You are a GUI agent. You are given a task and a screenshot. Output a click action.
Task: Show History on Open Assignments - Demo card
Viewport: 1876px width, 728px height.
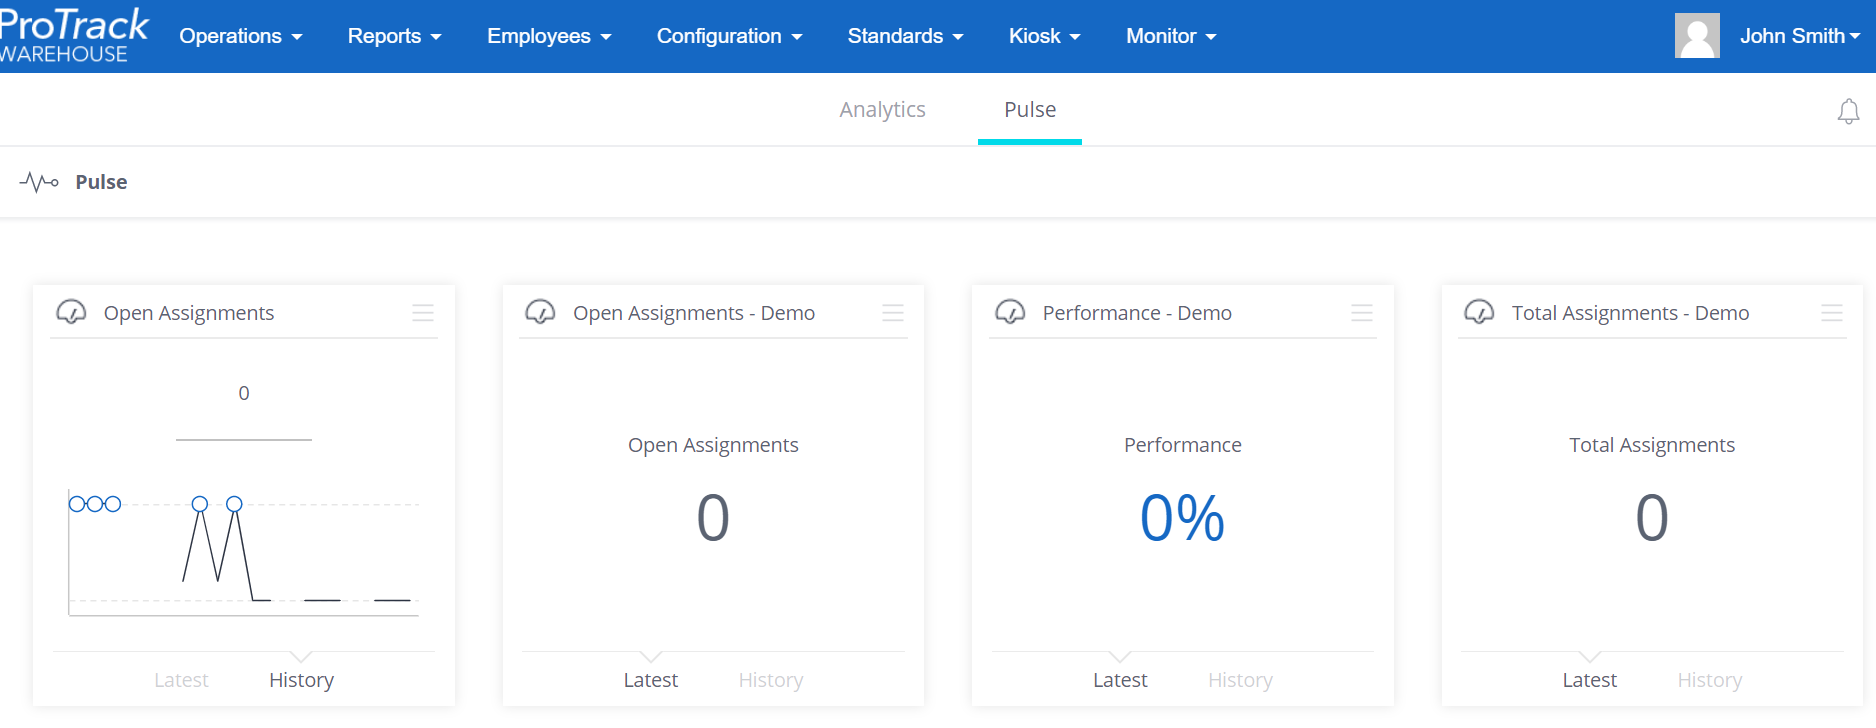coord(770,680)
